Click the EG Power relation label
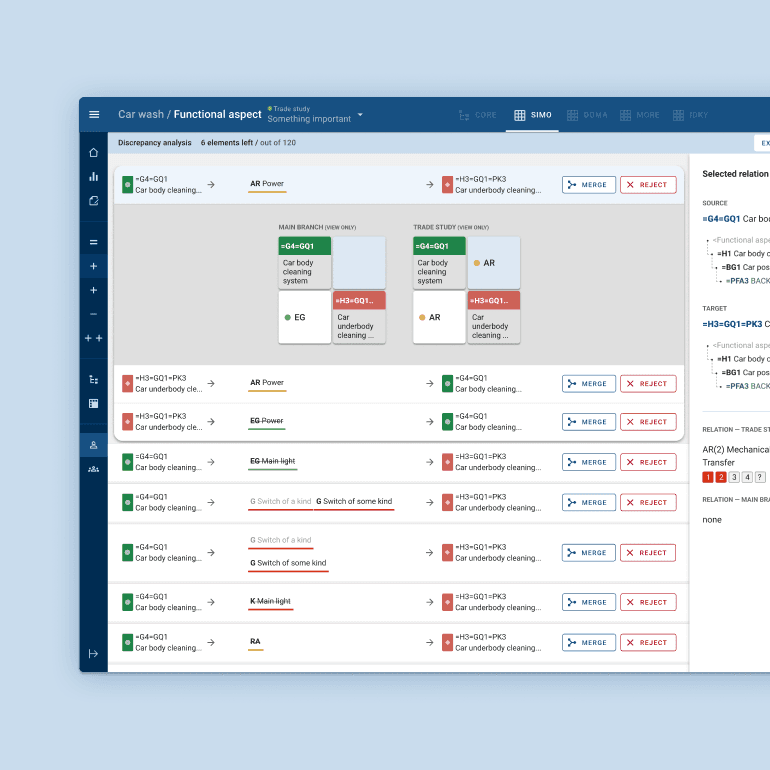The image size is (770, 770). (267, 421)
